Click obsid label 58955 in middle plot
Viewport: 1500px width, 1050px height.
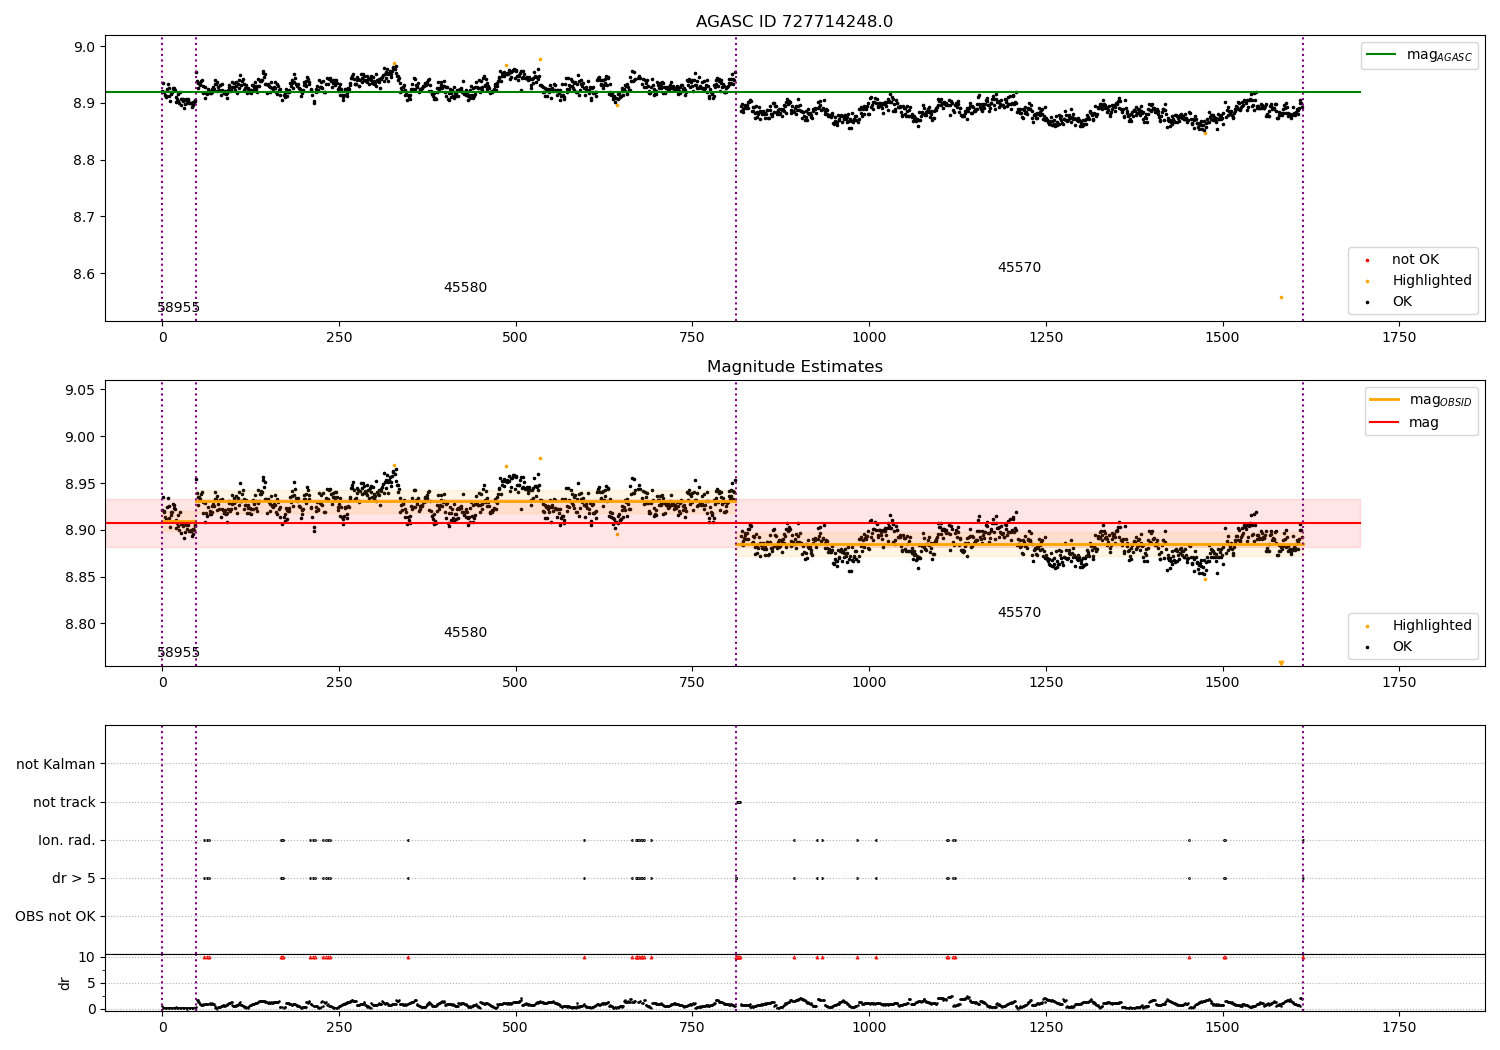click(x=178, y=653)
